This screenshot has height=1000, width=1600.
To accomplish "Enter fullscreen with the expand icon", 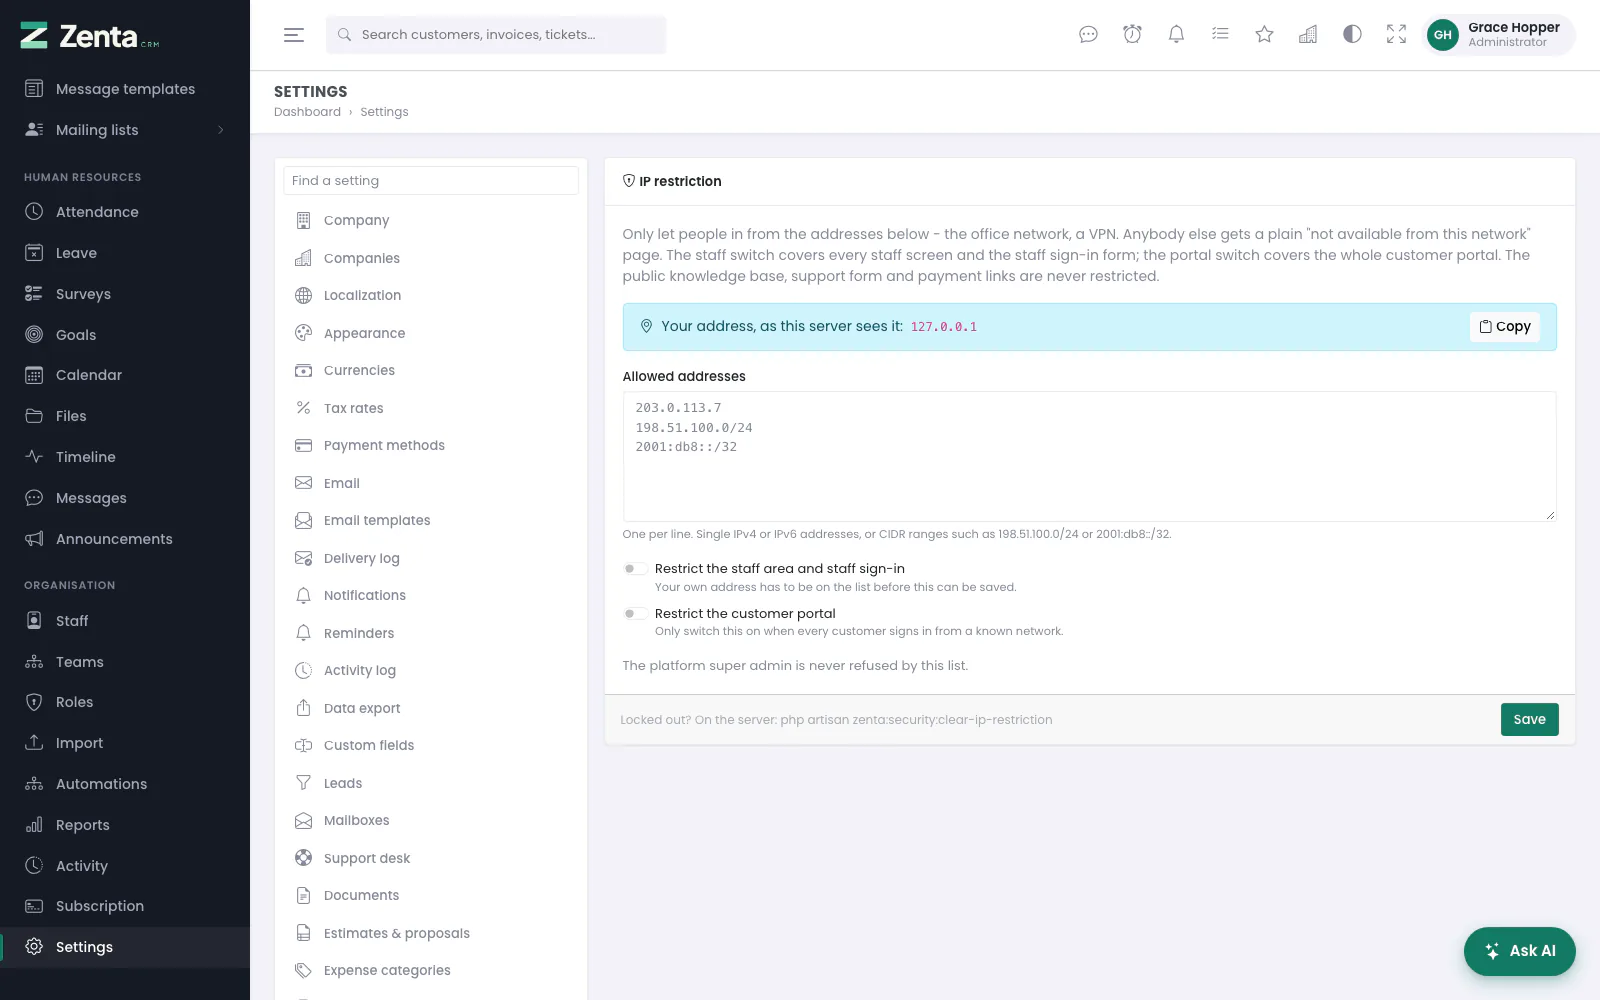I will (x=1396, y=34).
